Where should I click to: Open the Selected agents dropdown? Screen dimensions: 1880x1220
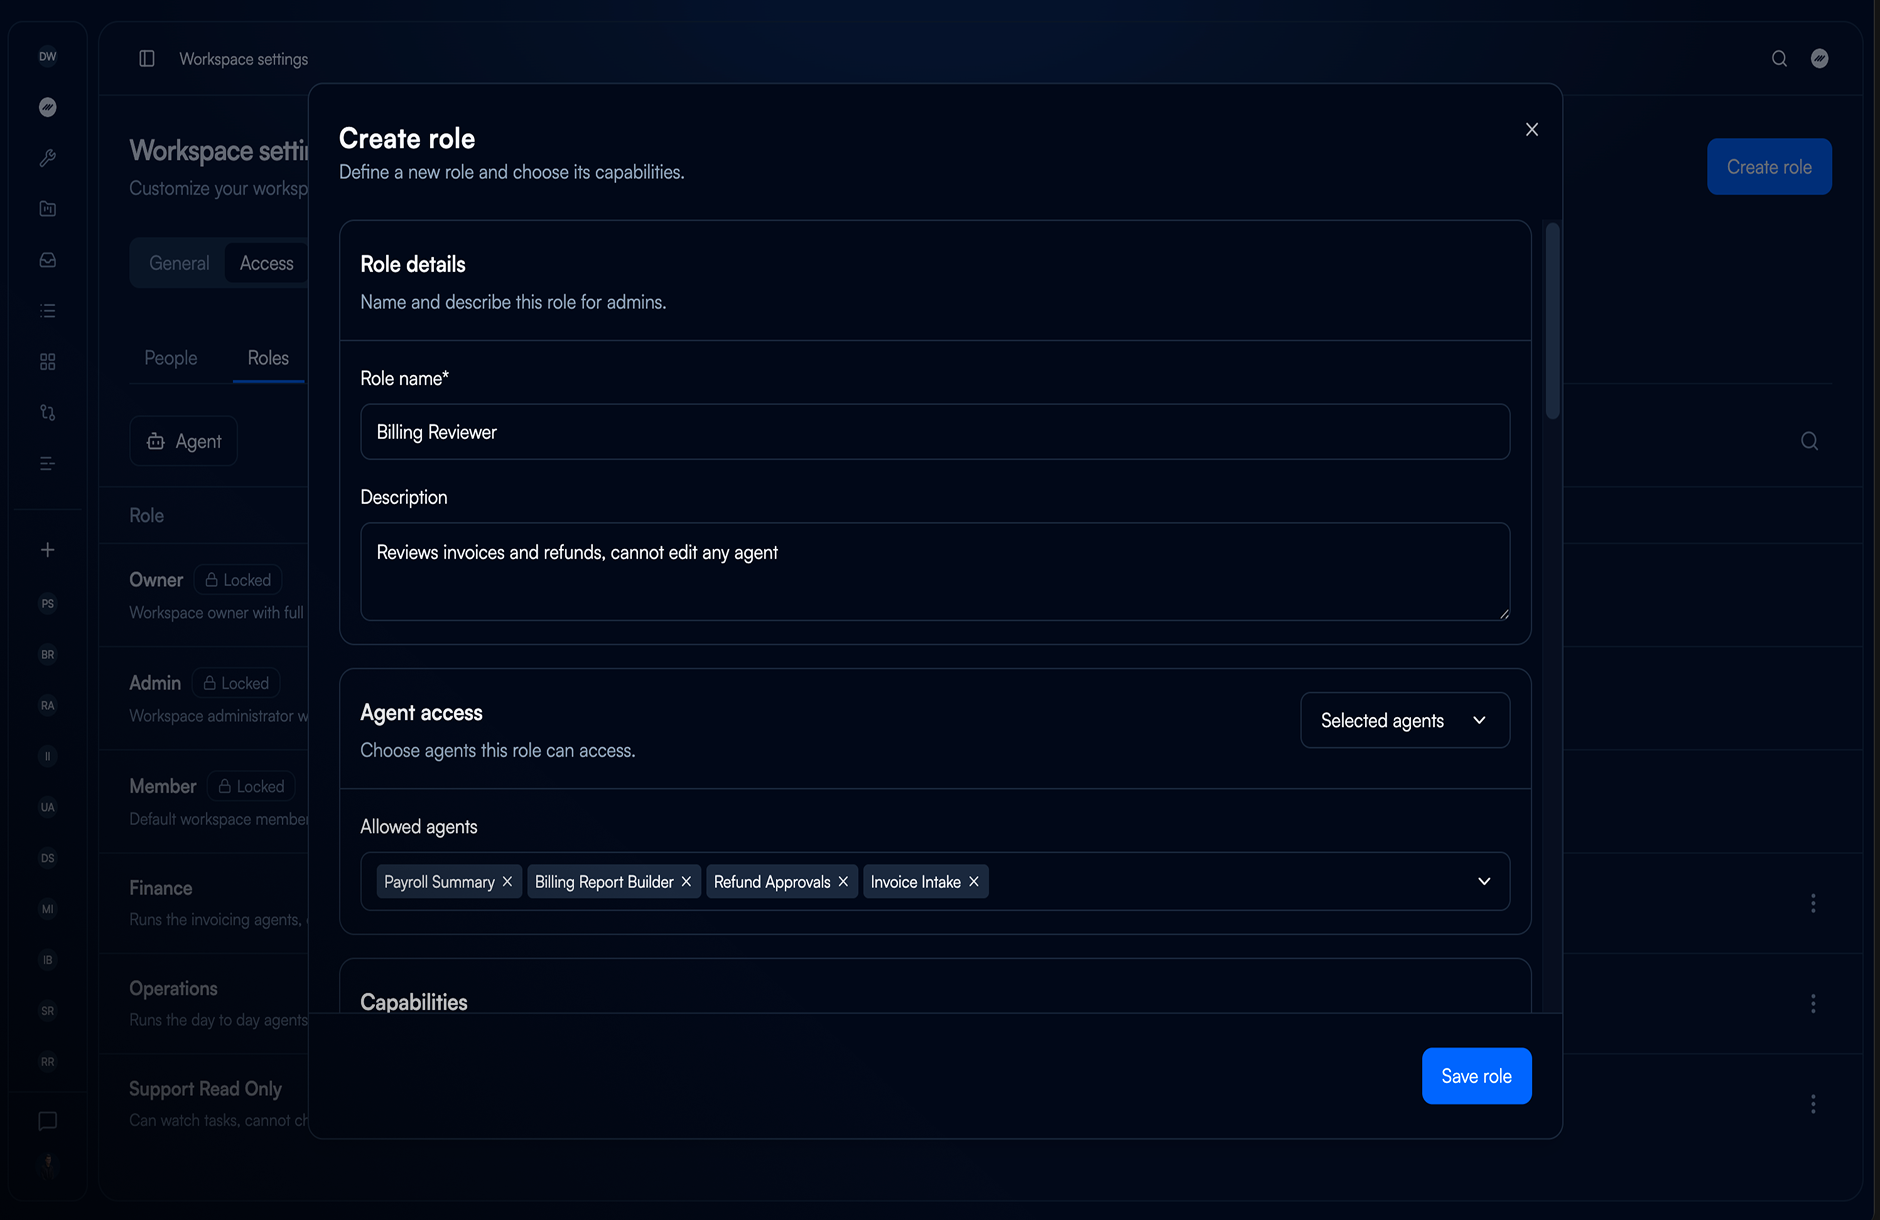1405,720
